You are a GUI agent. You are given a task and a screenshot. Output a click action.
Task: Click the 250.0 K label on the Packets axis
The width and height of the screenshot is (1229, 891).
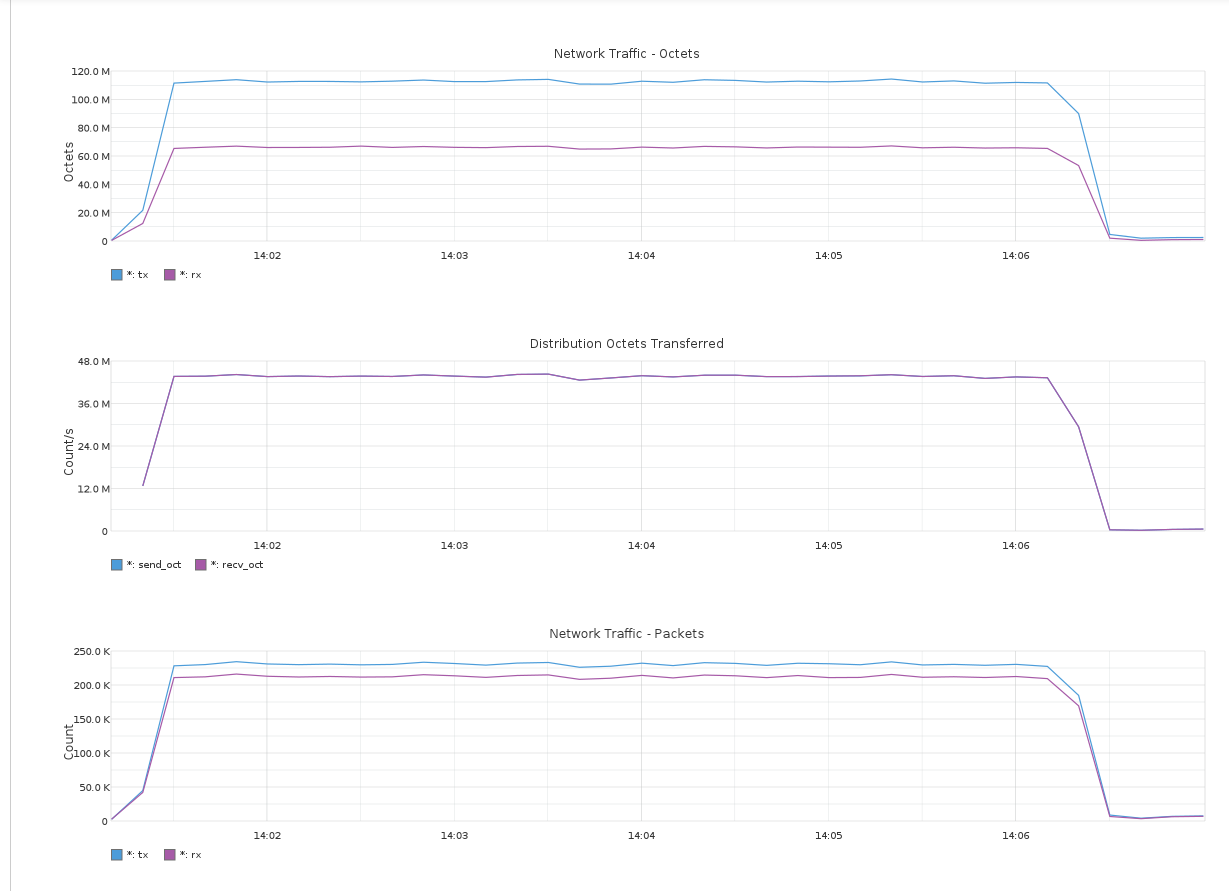(91, 651)
